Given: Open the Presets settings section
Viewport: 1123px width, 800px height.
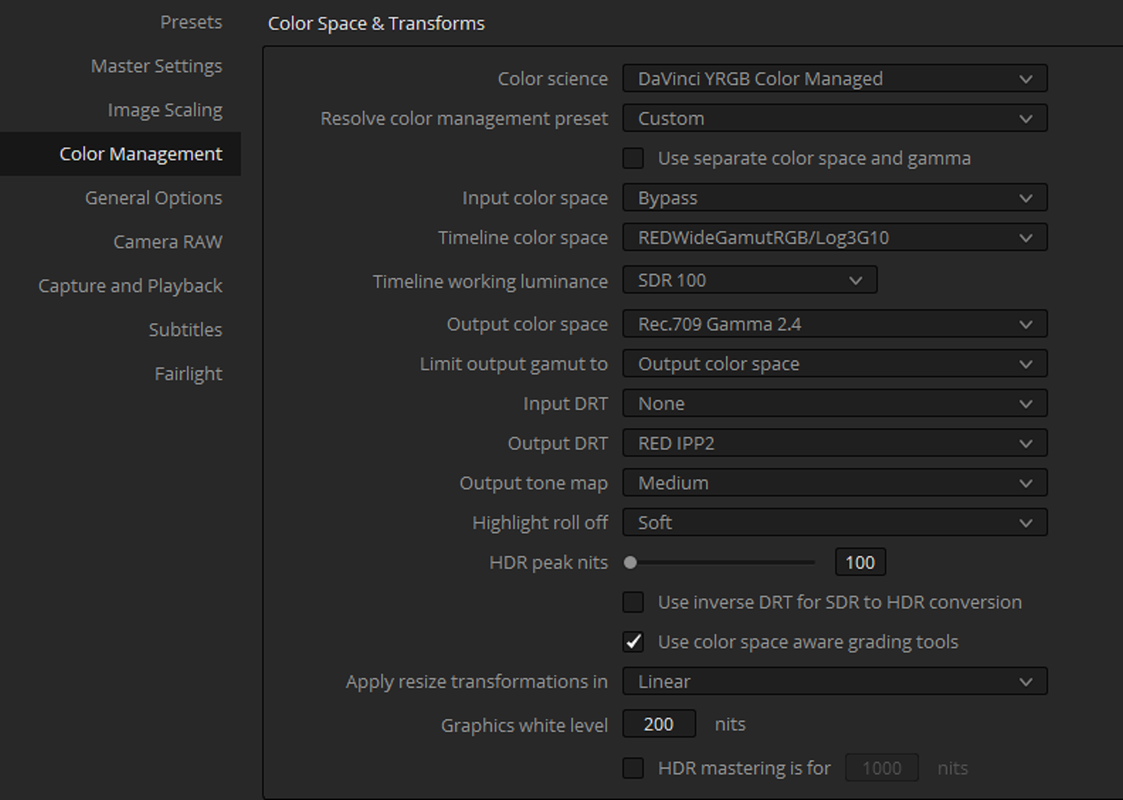Looking at the screenshot, I should click(191, 22).
